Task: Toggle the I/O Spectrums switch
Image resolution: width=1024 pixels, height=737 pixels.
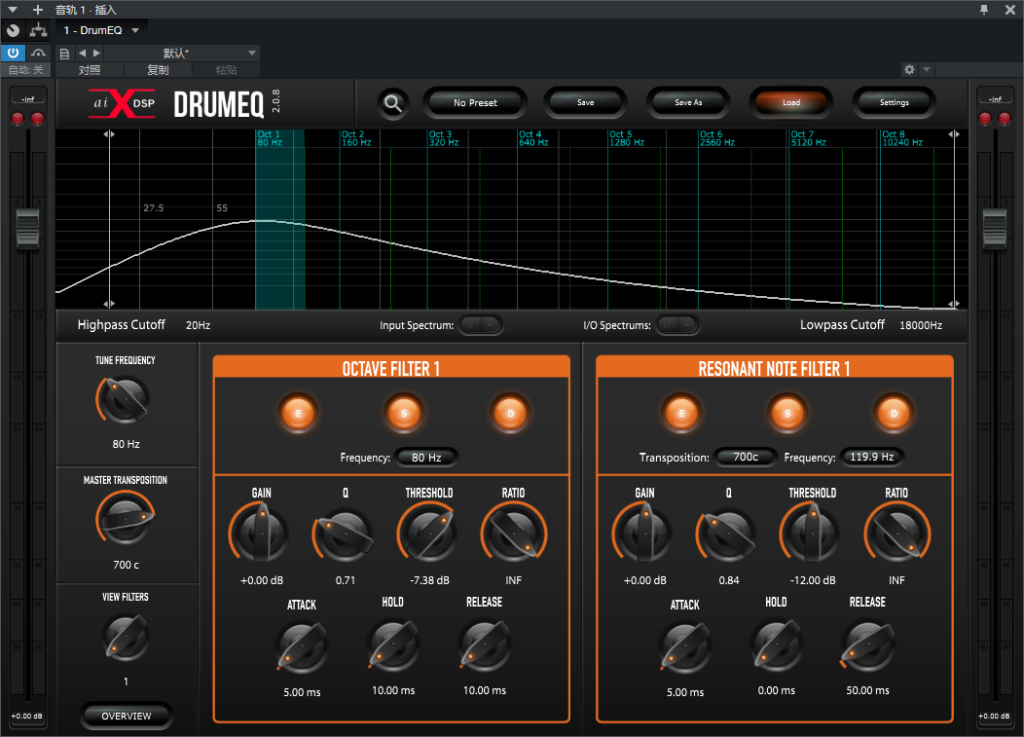Action: [x=677, y=325]
